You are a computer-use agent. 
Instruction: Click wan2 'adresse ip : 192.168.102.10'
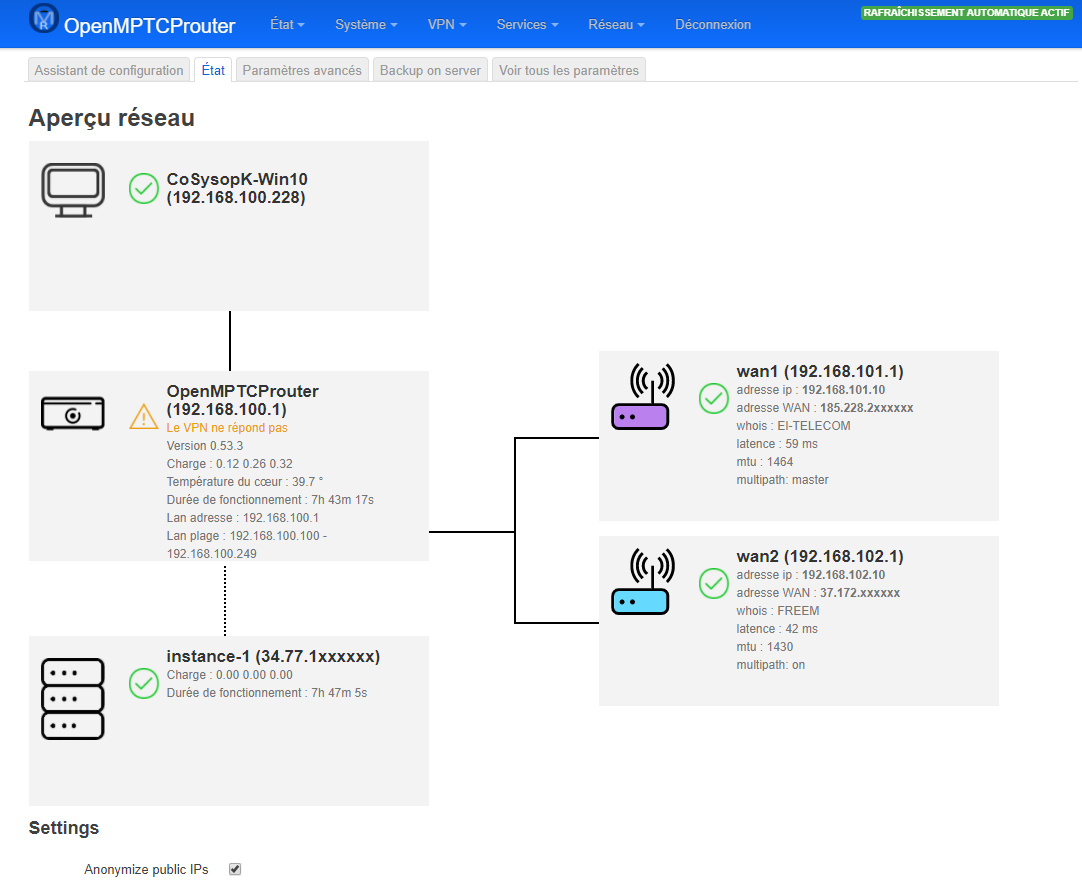[x=811, y=575]
